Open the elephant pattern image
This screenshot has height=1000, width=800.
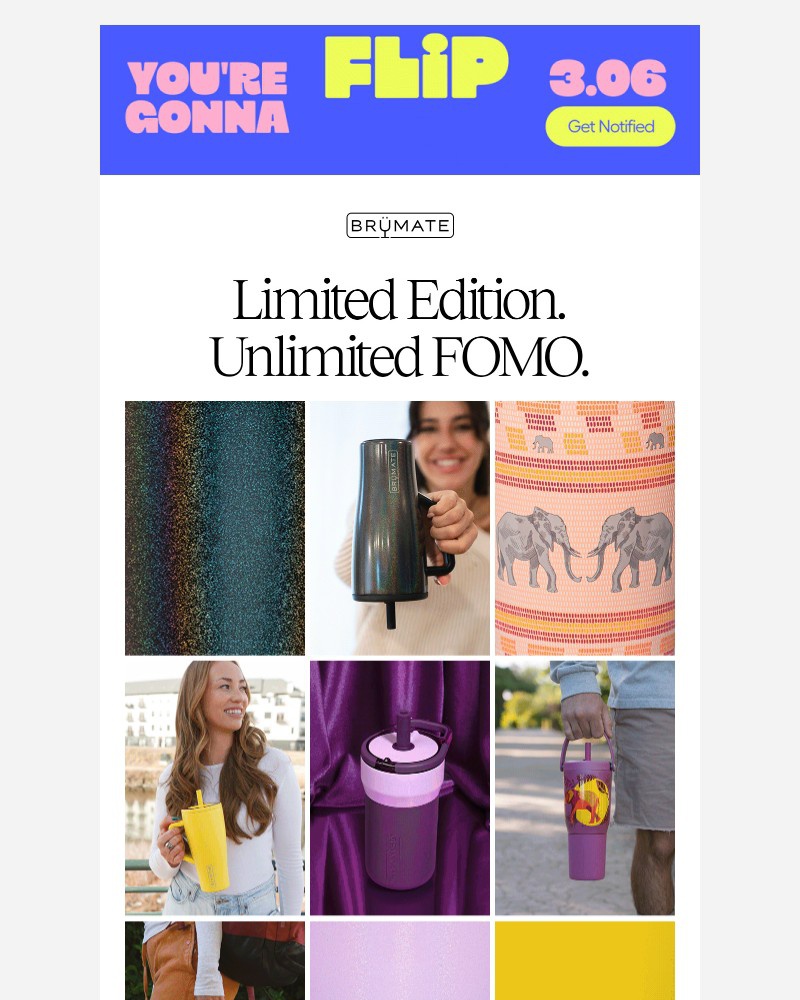(585, 528)
